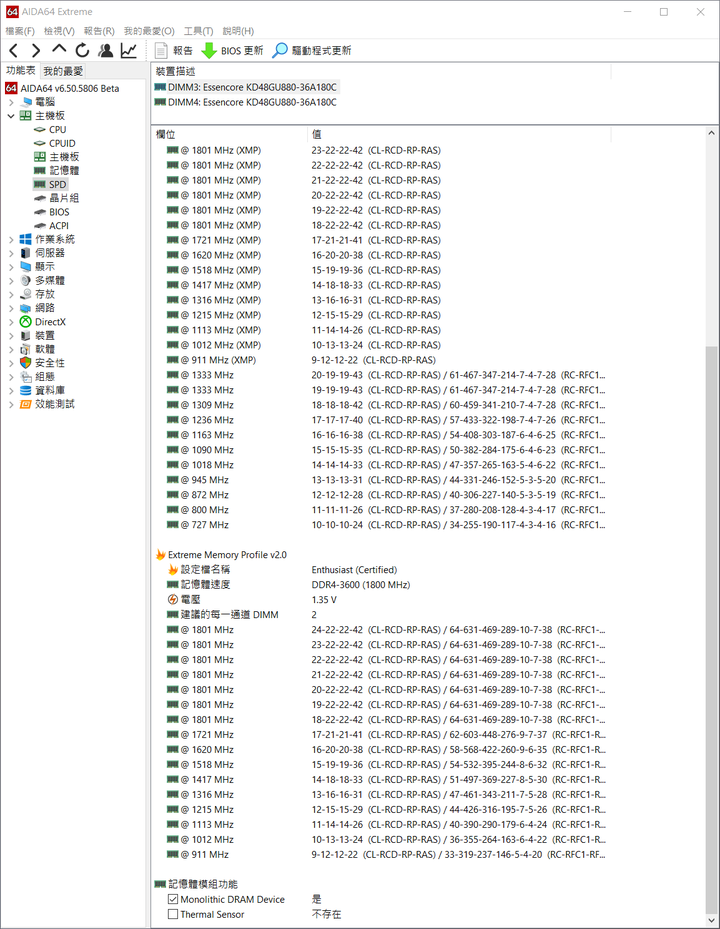Click the 裝置描述 column header
The height and width of the screenshot is (929, 720).
(381, 71)
